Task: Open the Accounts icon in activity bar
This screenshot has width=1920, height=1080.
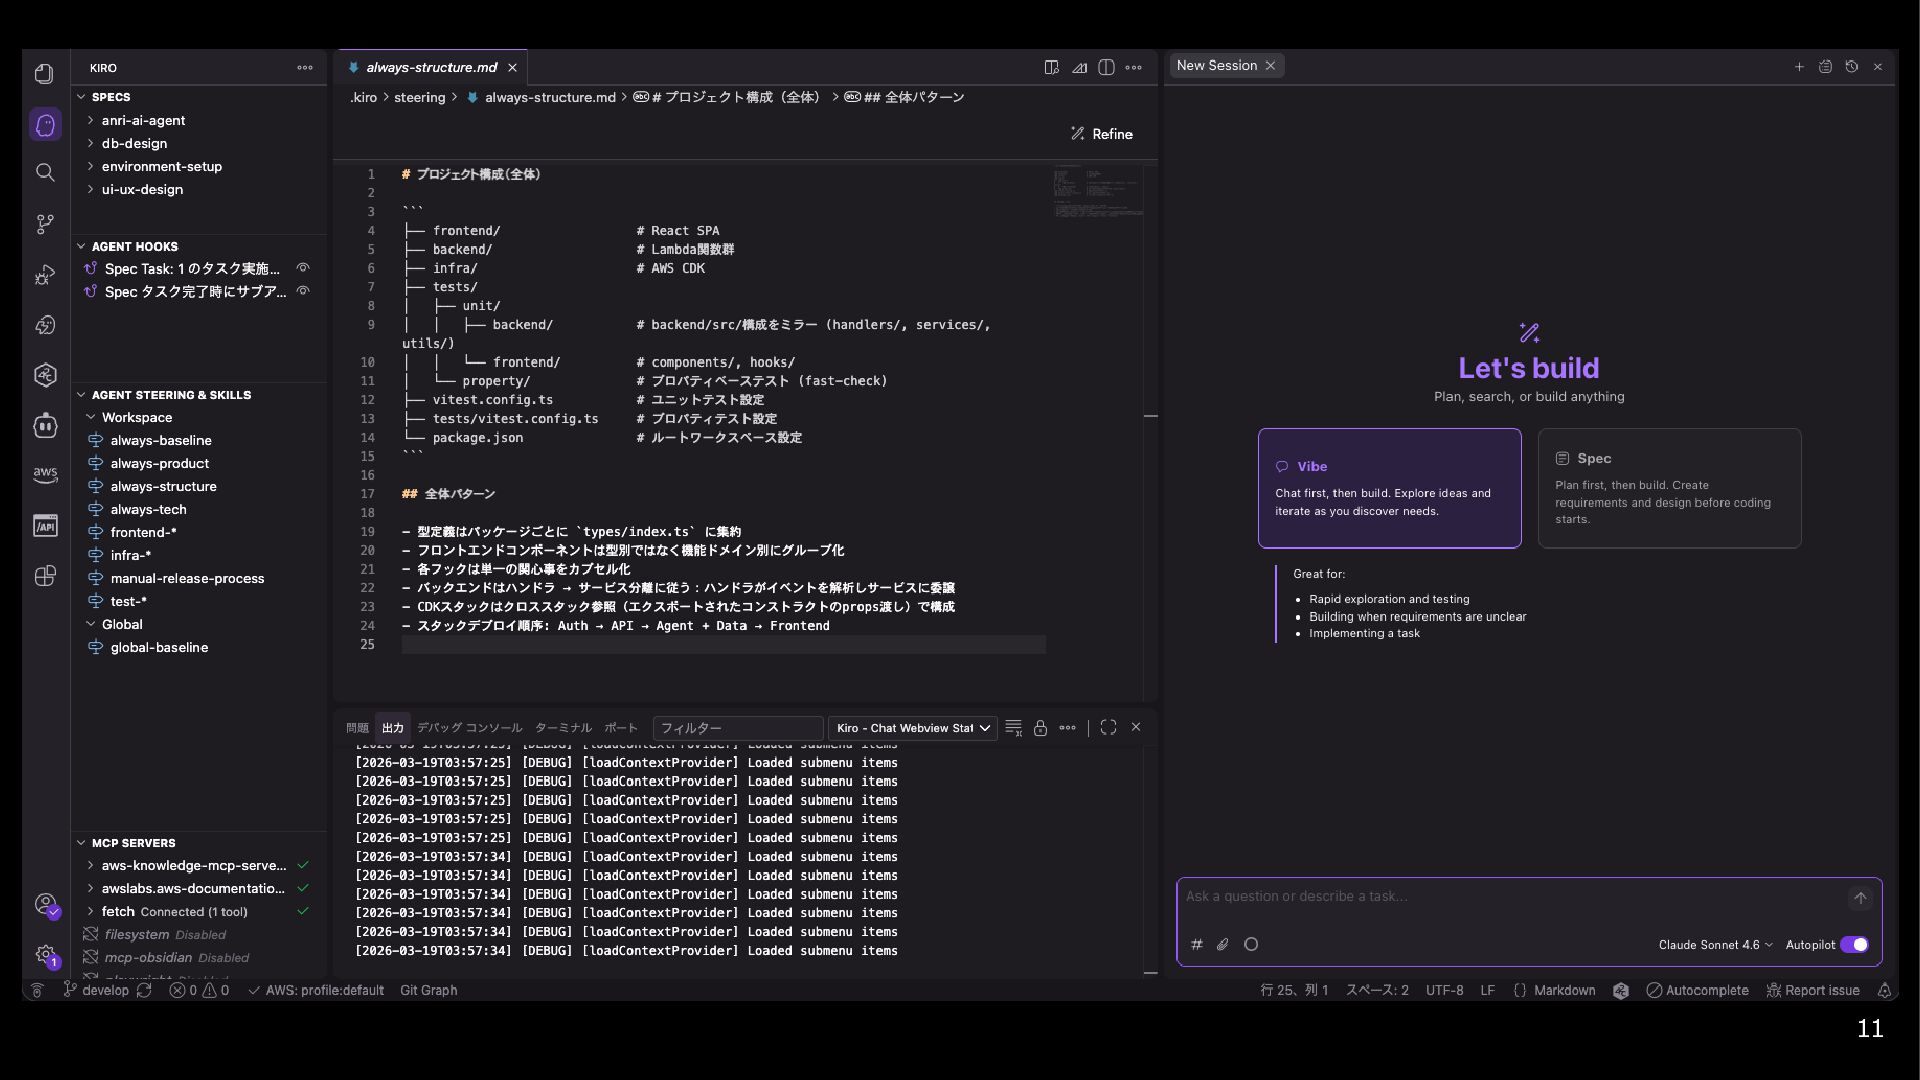Action: 46,905
